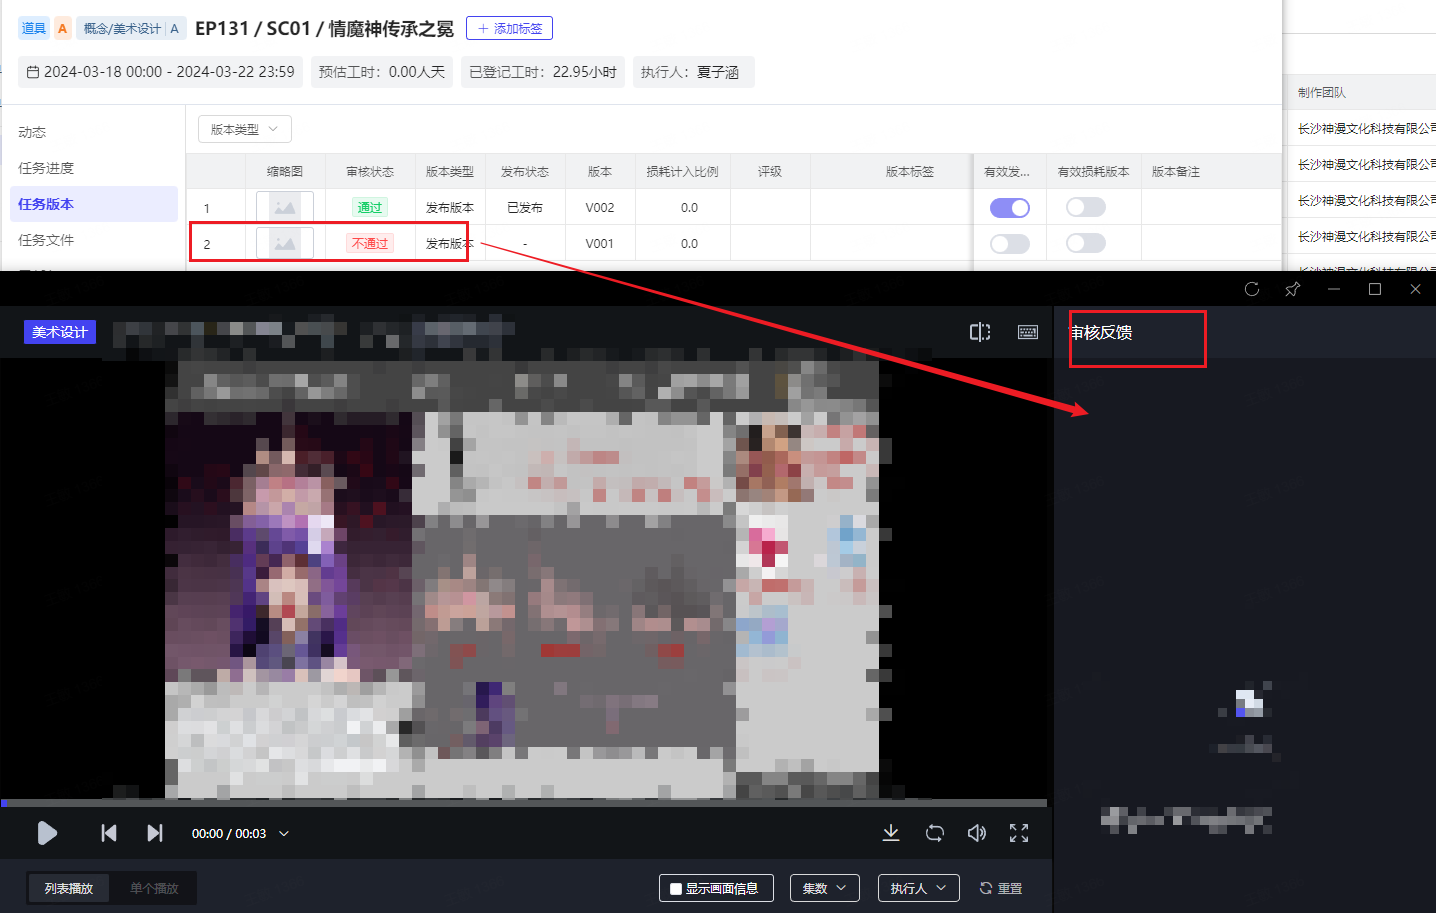
Task: Skip to next clip icon
Action: (x=155, y=833)
